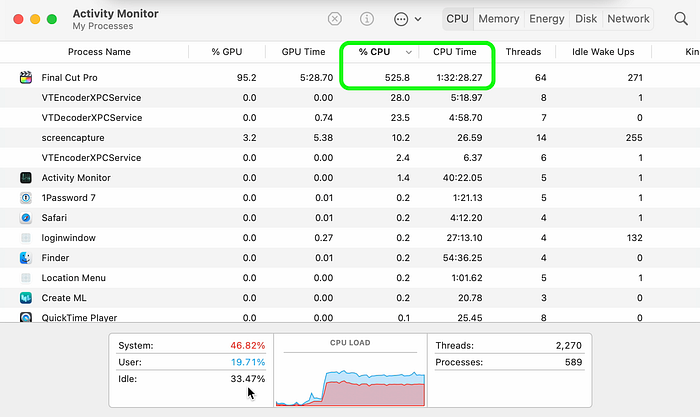Screen dimensions: 700x417
Task: Select the Disk tab
Action: pyautogui.click(x=586, y=19)
